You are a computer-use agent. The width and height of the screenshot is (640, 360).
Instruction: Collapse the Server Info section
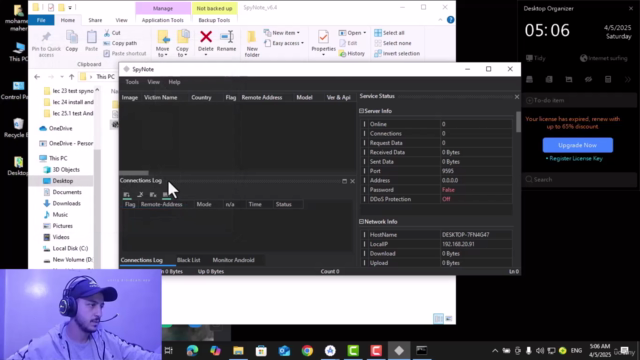[361, 111]
